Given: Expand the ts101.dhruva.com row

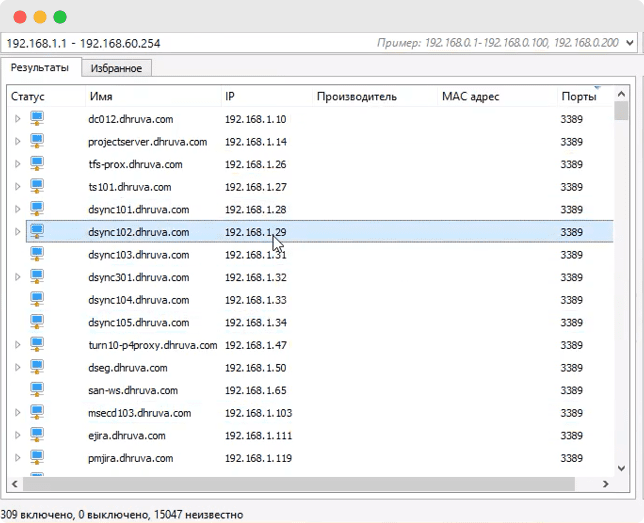Looking at the screenshot, I should click(17, 187).
